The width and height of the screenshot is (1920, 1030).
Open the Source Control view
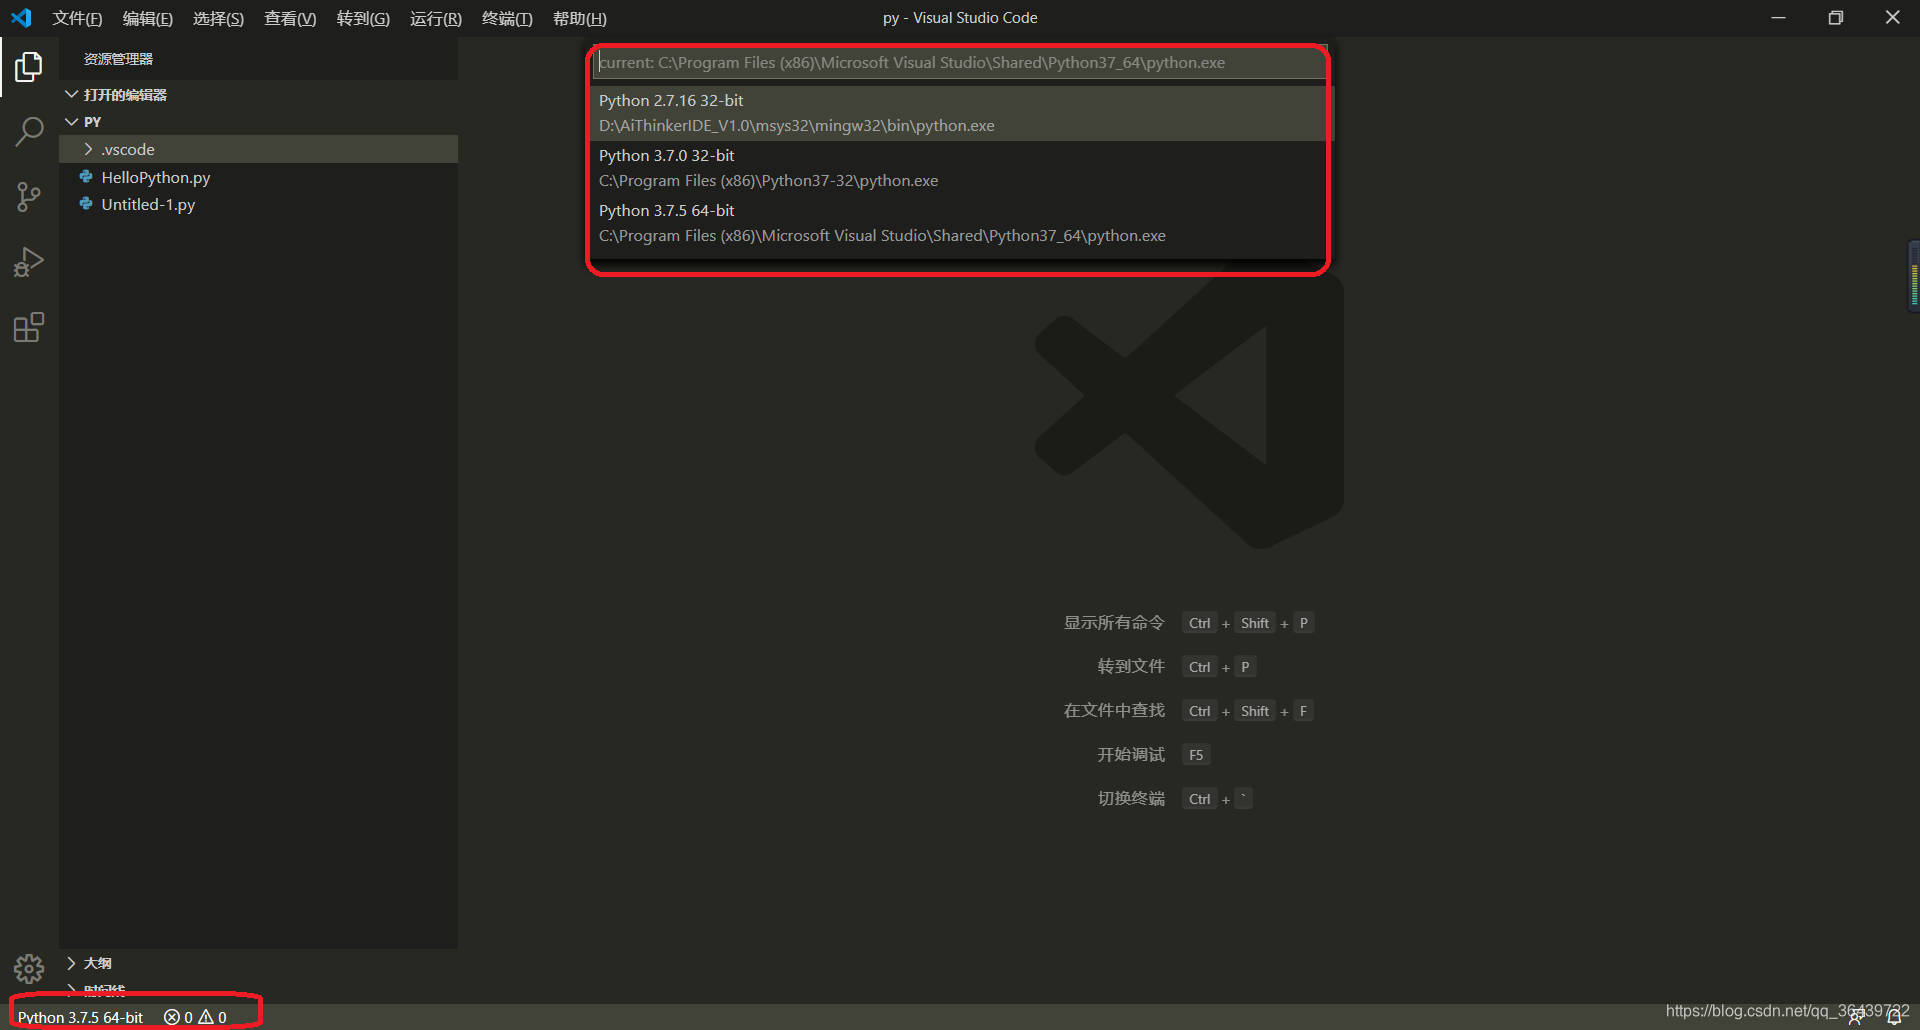pyautogui.click(x=29, y=197)
